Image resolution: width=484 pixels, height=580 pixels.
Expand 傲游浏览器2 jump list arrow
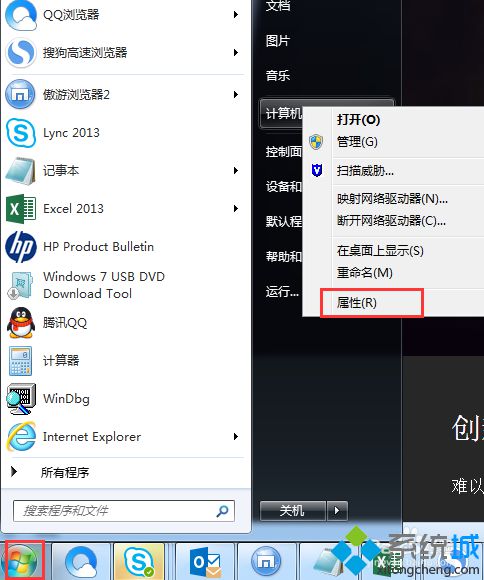(236, 95)
